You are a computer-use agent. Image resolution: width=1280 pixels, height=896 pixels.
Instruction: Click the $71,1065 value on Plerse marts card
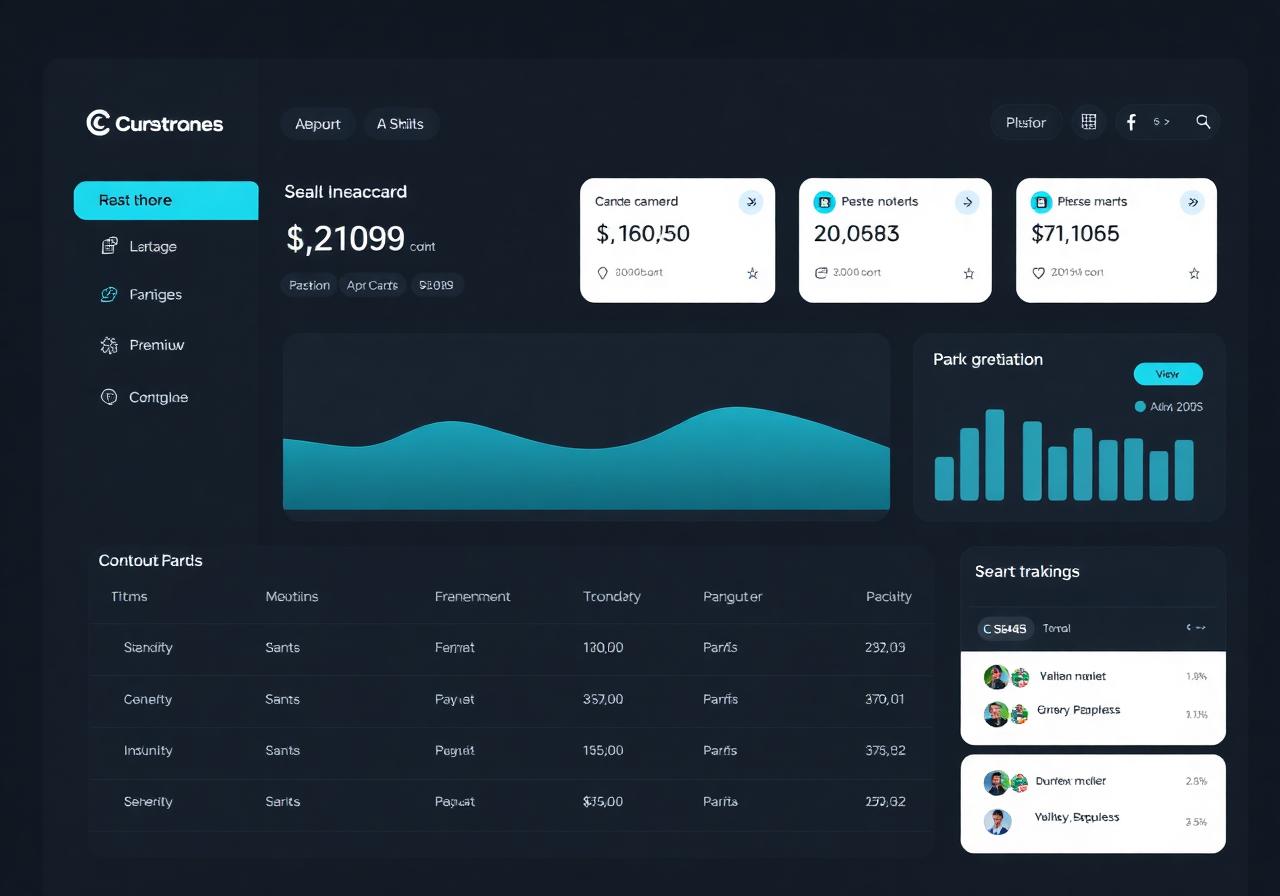[x=1075, y=234]
